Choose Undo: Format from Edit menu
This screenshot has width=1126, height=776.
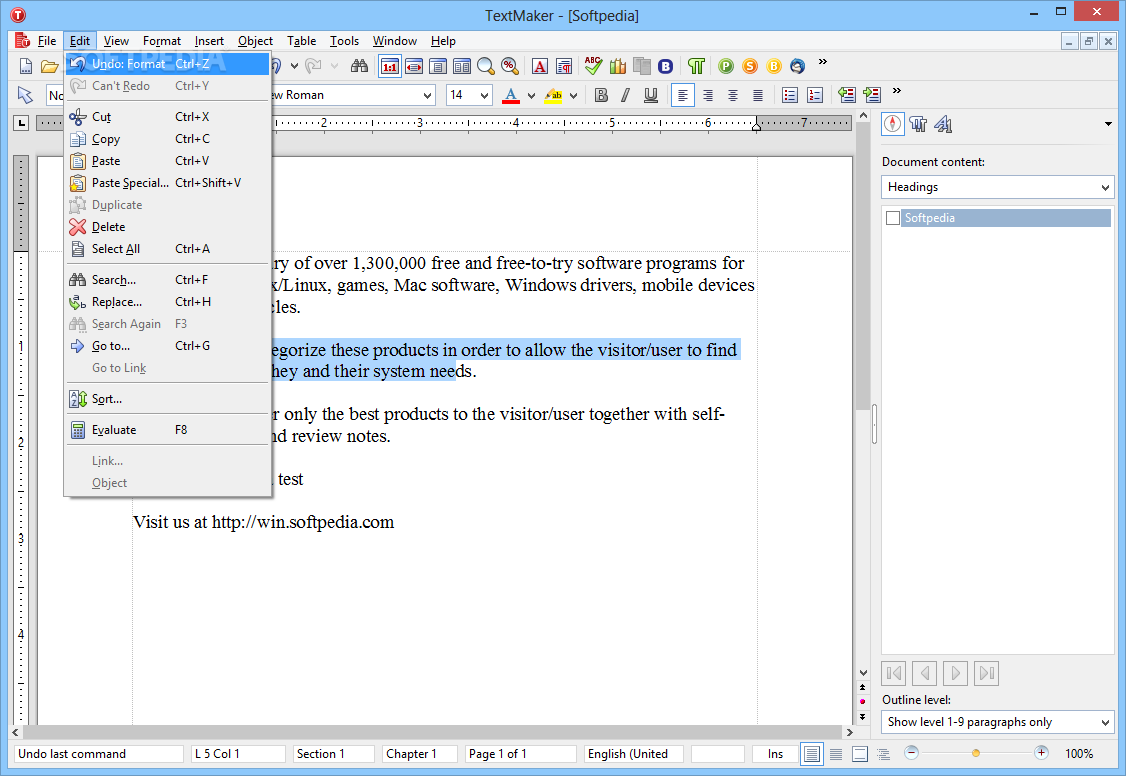click(x=167, y=64)
